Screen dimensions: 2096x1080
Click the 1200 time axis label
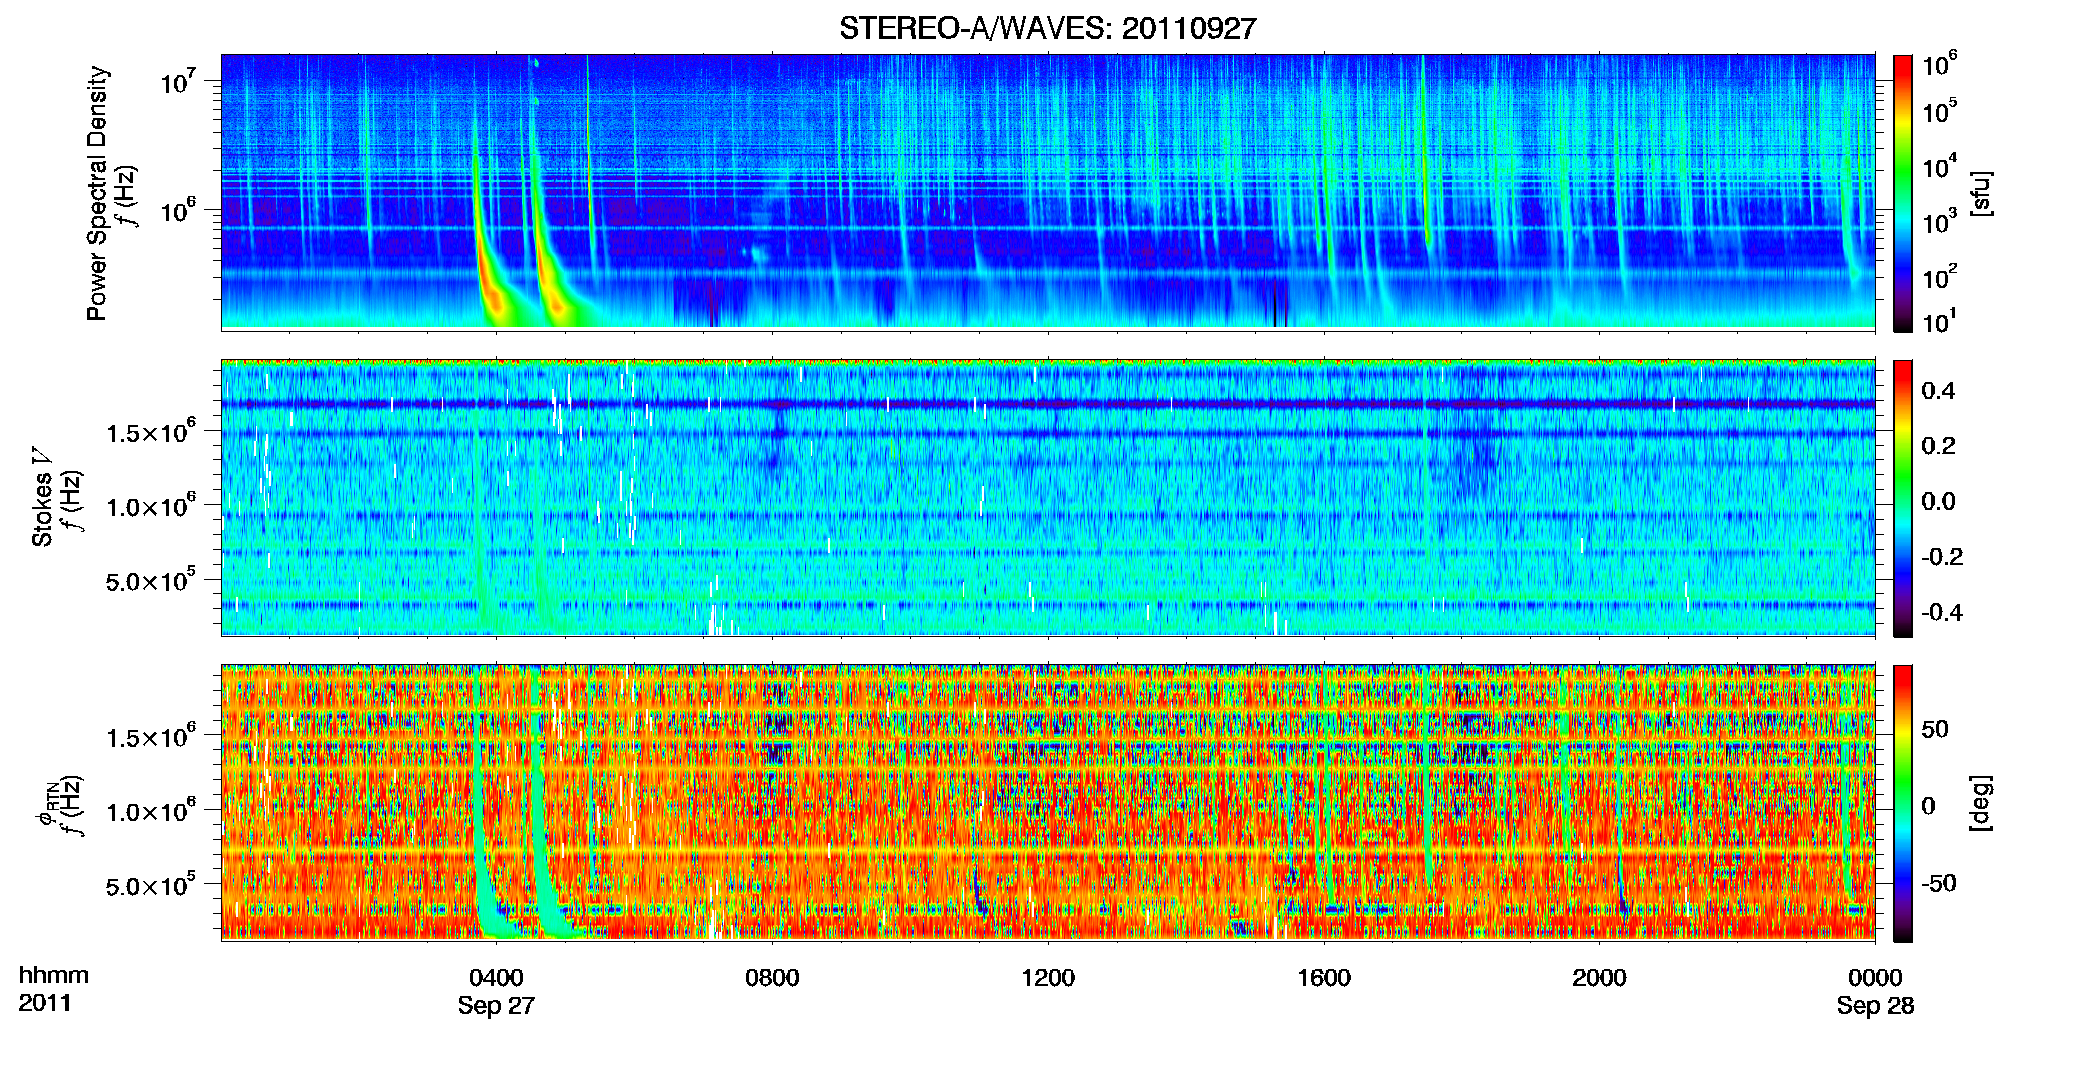click(1048, 977)
